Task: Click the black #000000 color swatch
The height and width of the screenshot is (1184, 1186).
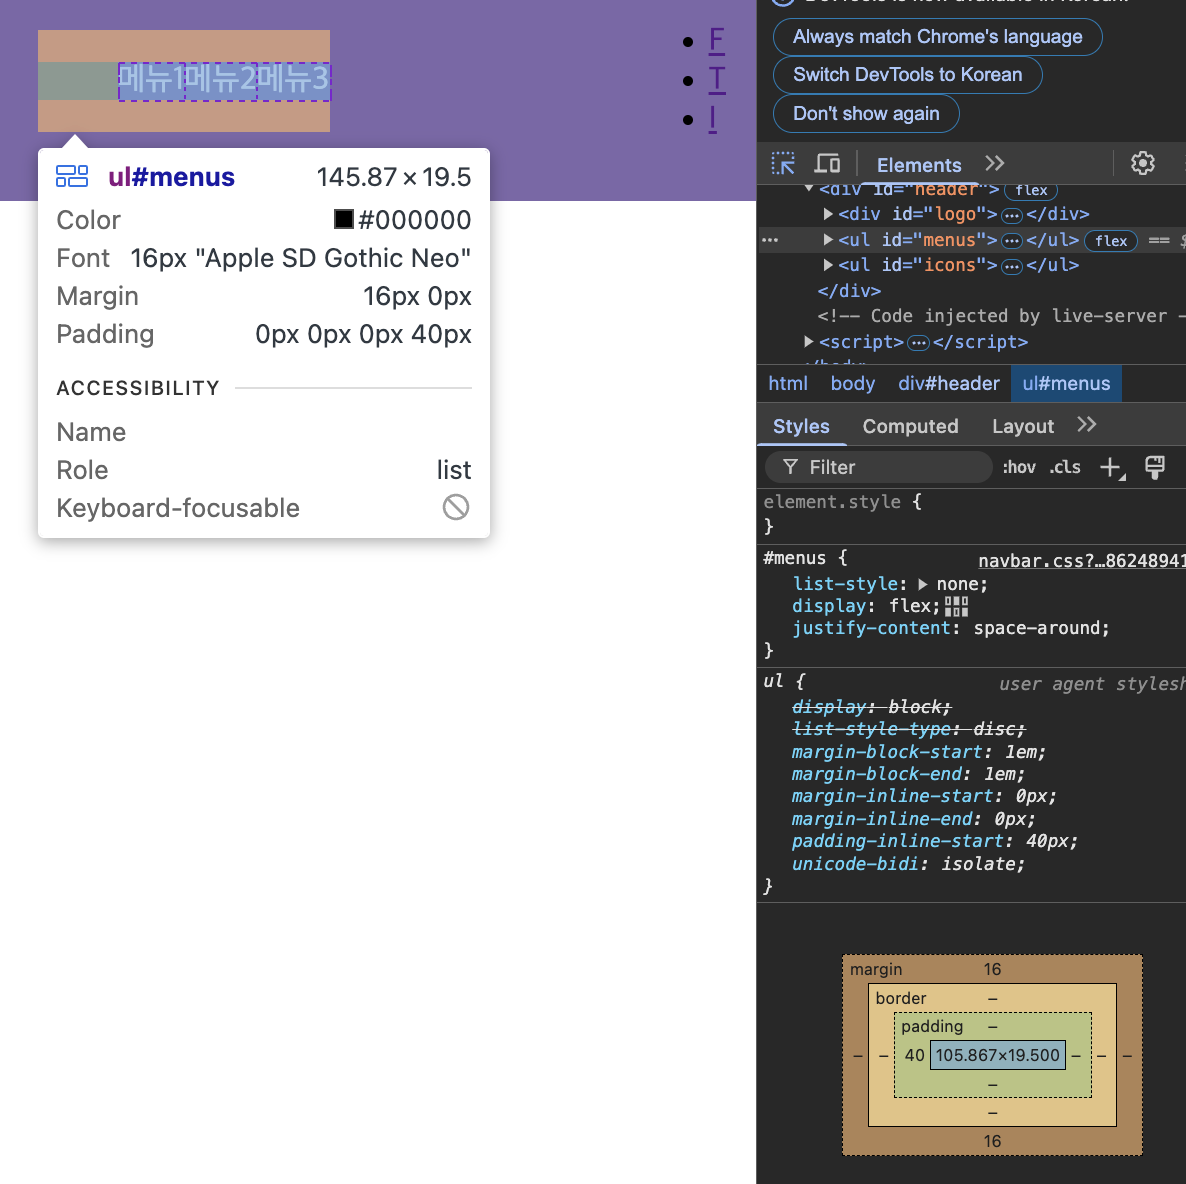Action: 343,219
